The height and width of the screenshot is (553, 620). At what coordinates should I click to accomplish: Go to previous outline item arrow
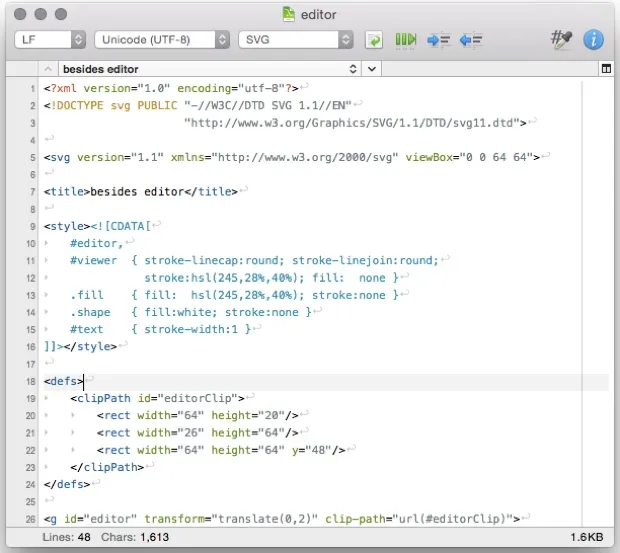[x=48, y=69]
